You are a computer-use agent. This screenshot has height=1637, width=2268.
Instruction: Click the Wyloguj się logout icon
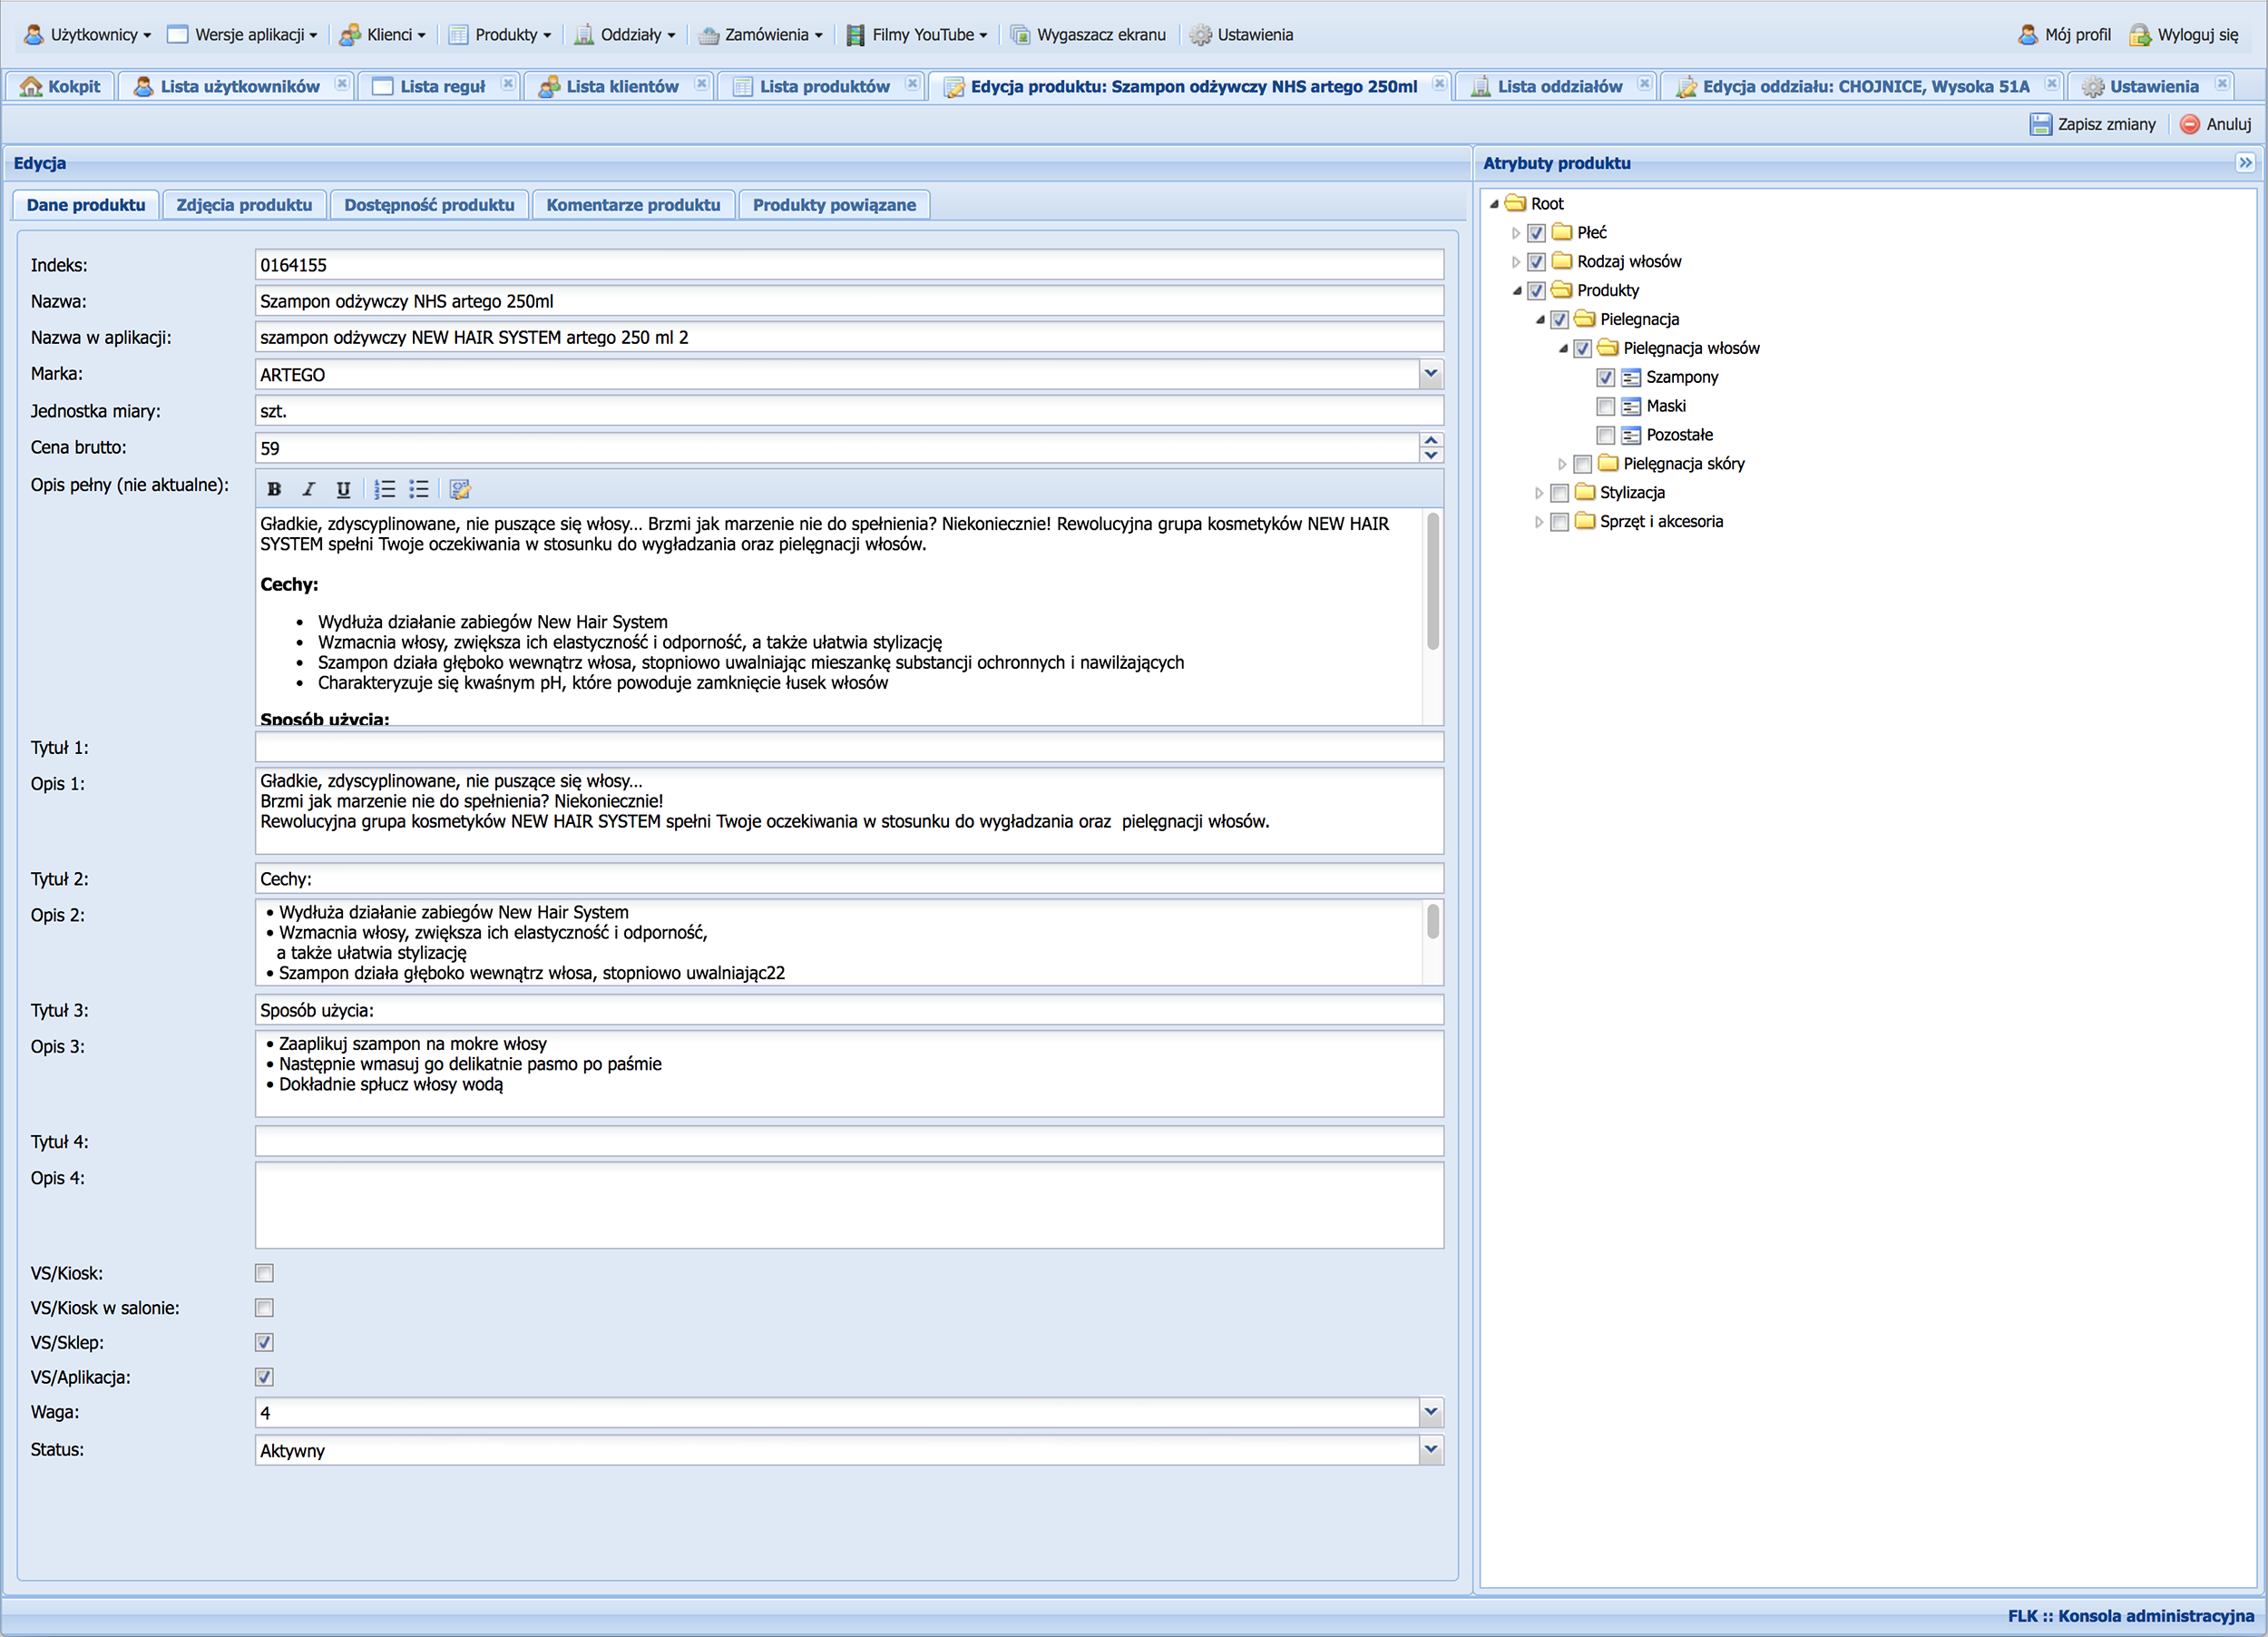2139,35
